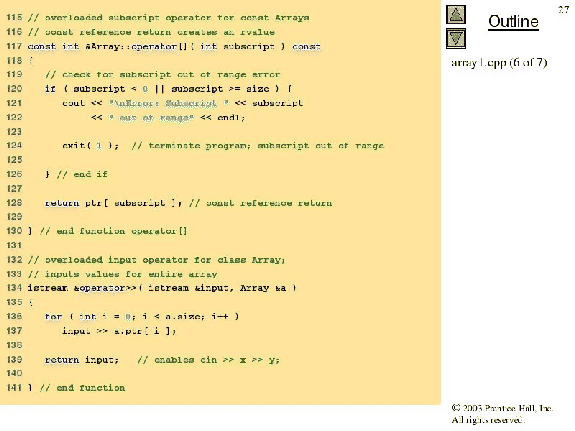This screenshot has width=575, height=431.
Task: Select the '} // end if' line
Action: 76,174
